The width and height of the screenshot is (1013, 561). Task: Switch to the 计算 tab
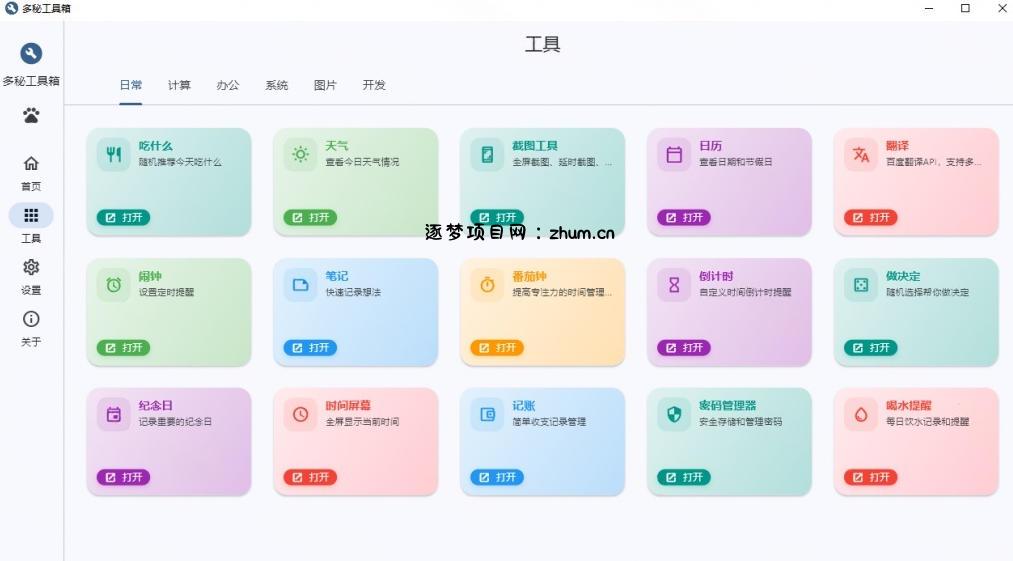(x=179, y=85)
